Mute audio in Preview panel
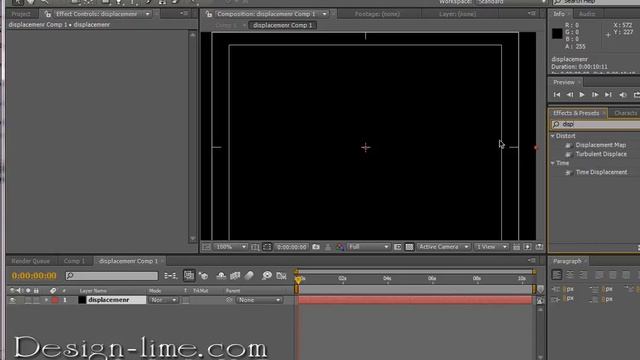The width and height of the screenshot is (640, 360). [623, 95]
